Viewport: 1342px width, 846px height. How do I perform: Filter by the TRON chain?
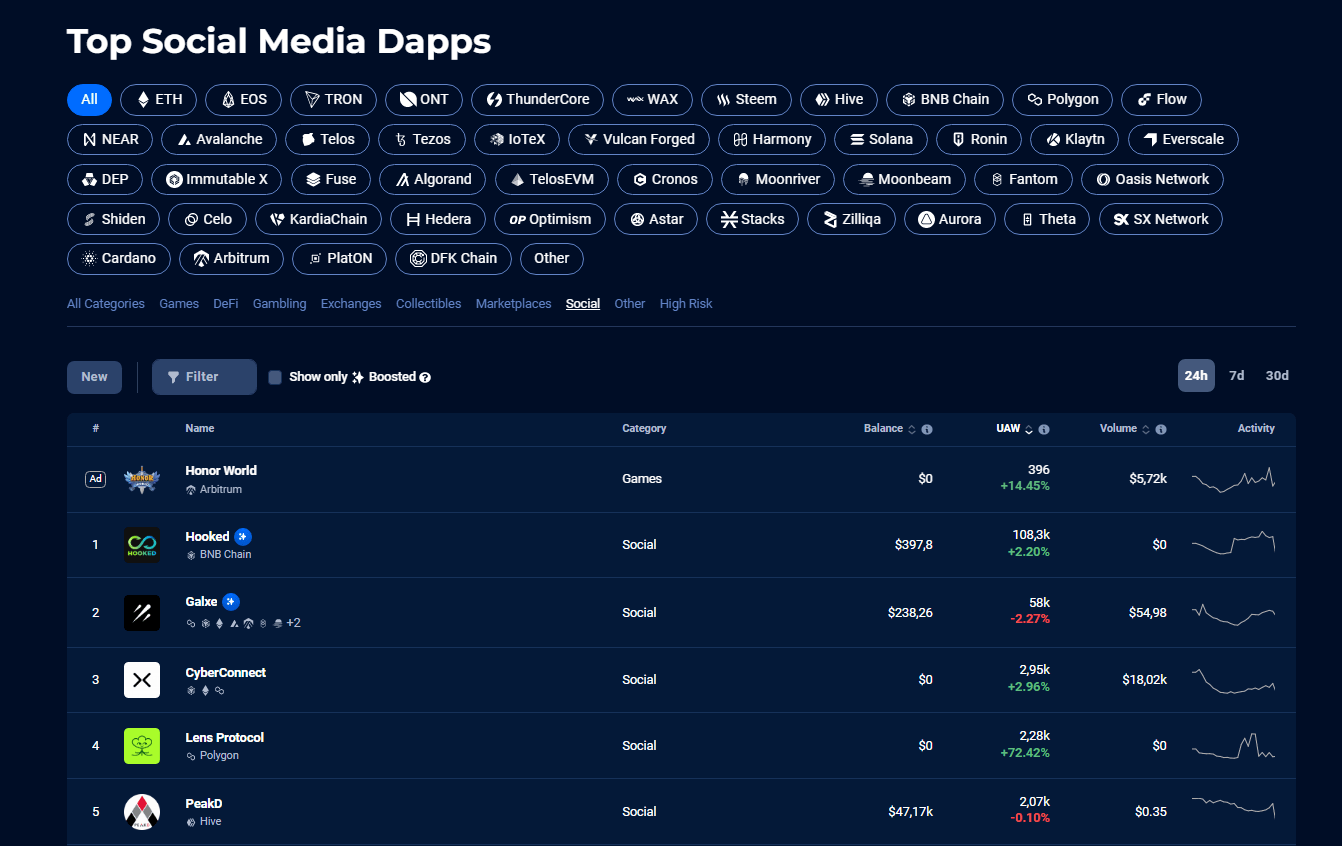coord(333,100)
